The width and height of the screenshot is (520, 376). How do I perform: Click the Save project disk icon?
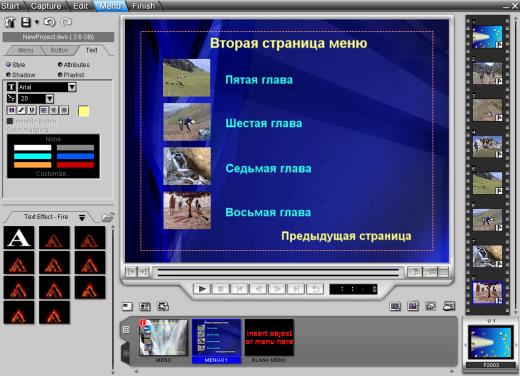26,22
